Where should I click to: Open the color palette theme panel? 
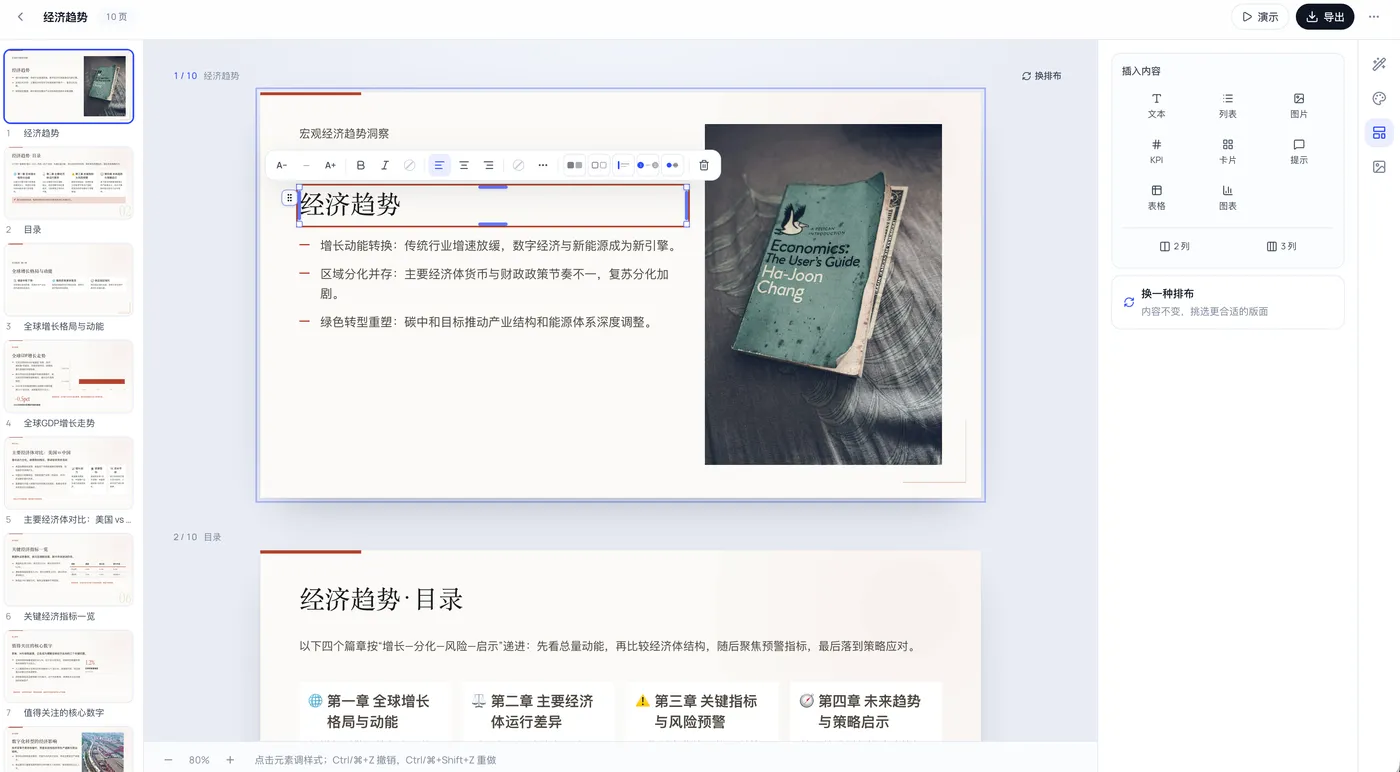[x=1379, y=98]
